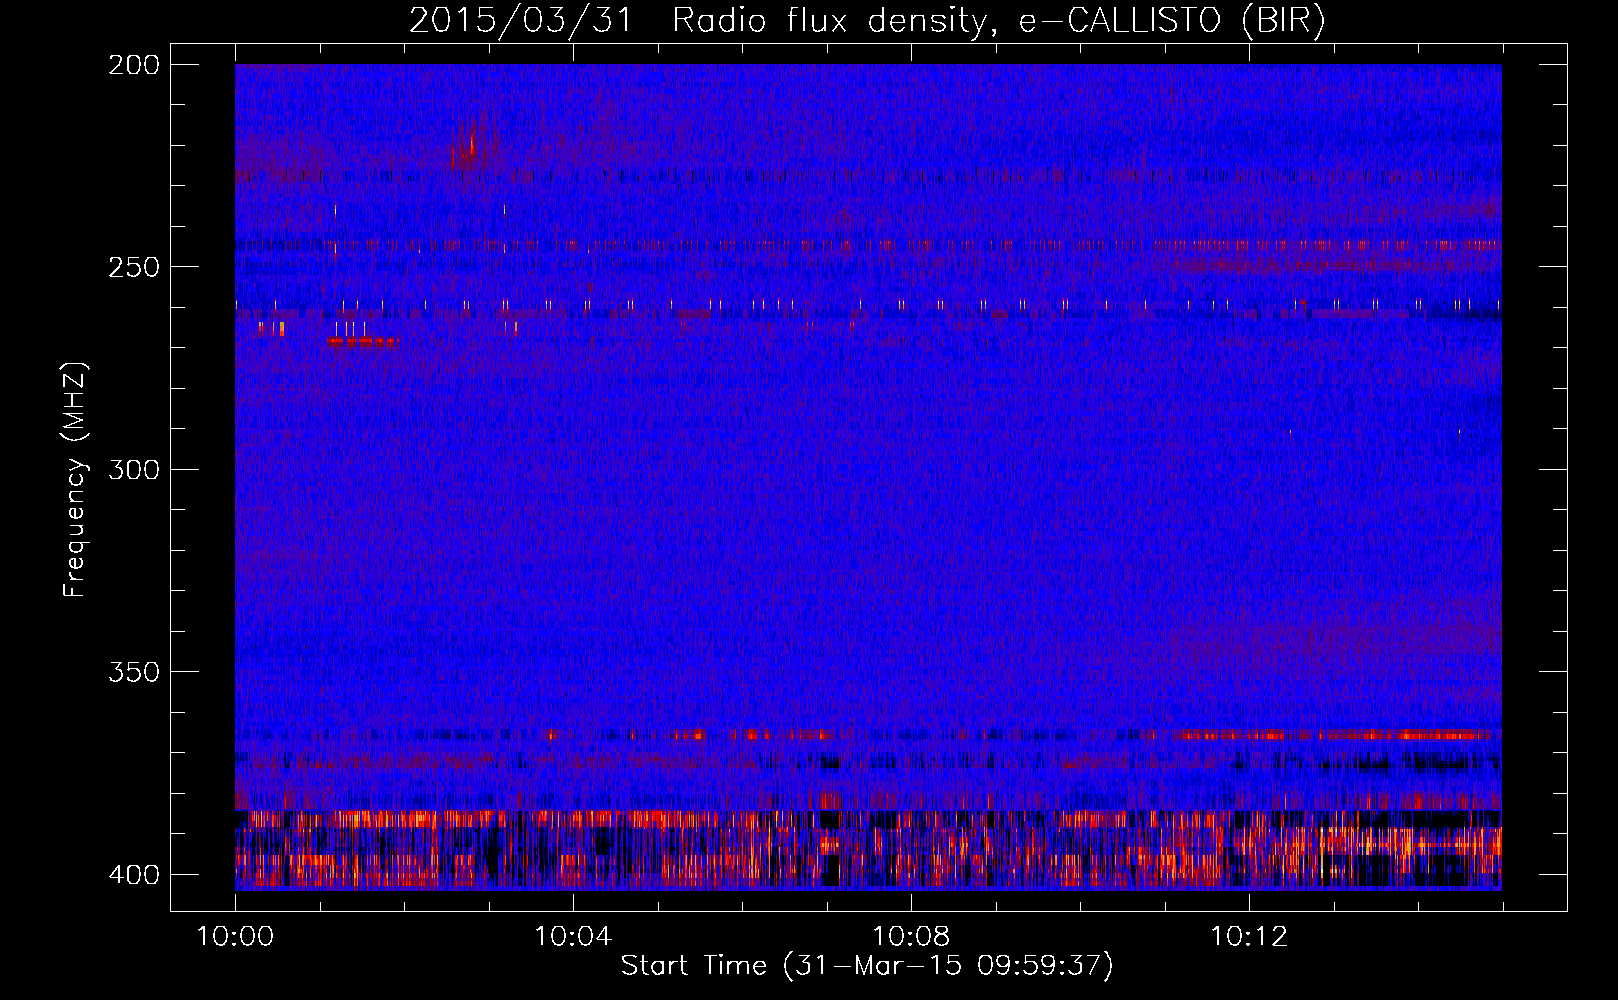Click the 10:04 time tick label

tap(573, 936)
